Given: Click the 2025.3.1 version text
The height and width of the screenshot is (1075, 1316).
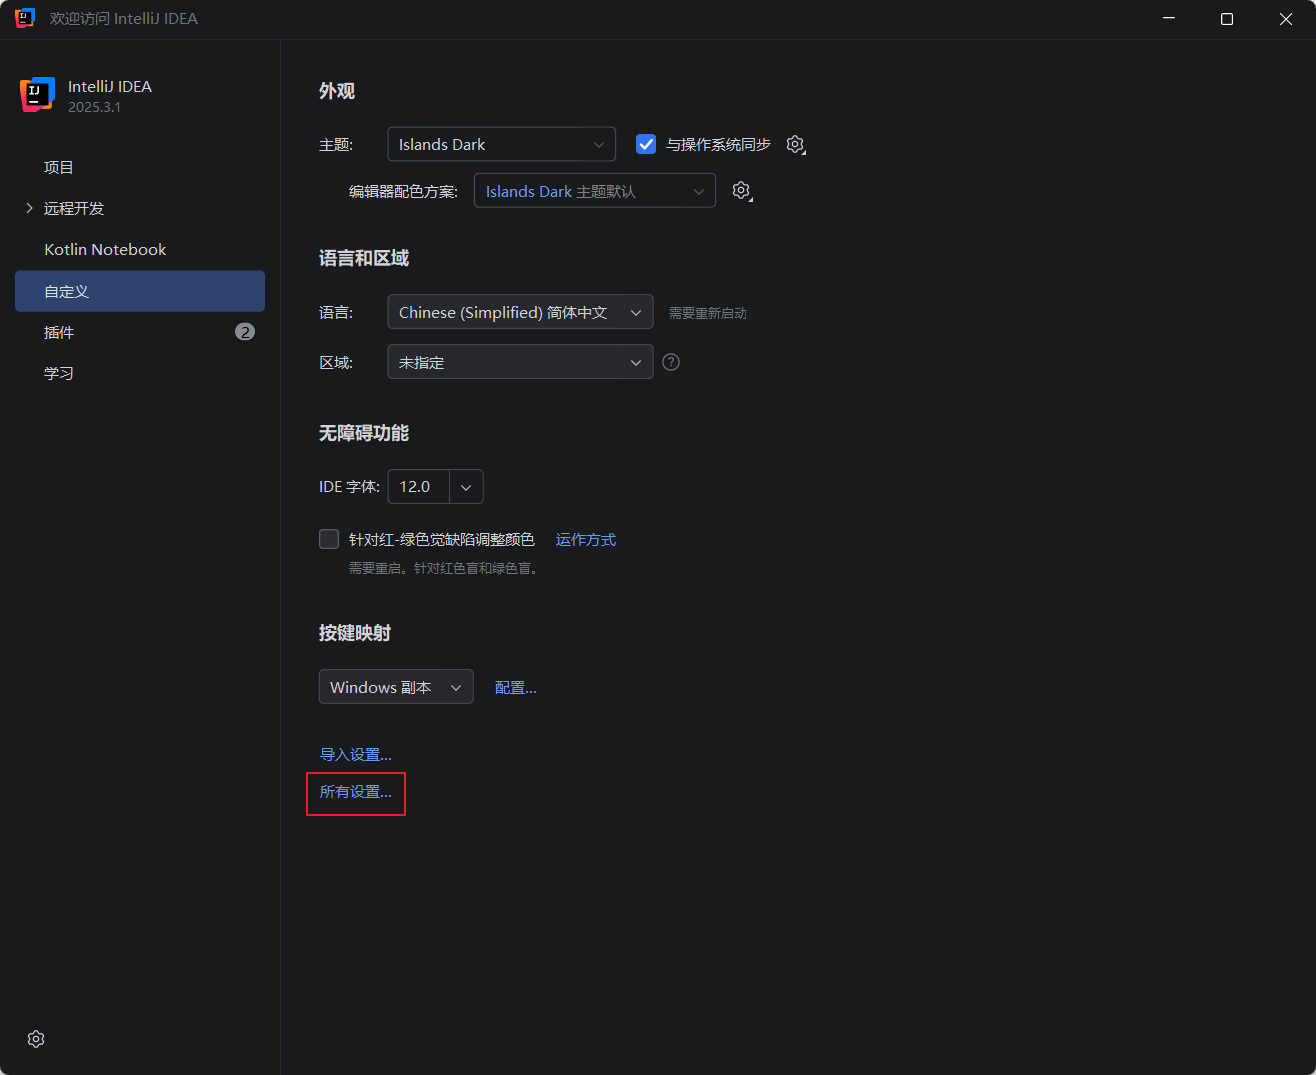Looking at the screenshot, I should click(x=94, y=107).
